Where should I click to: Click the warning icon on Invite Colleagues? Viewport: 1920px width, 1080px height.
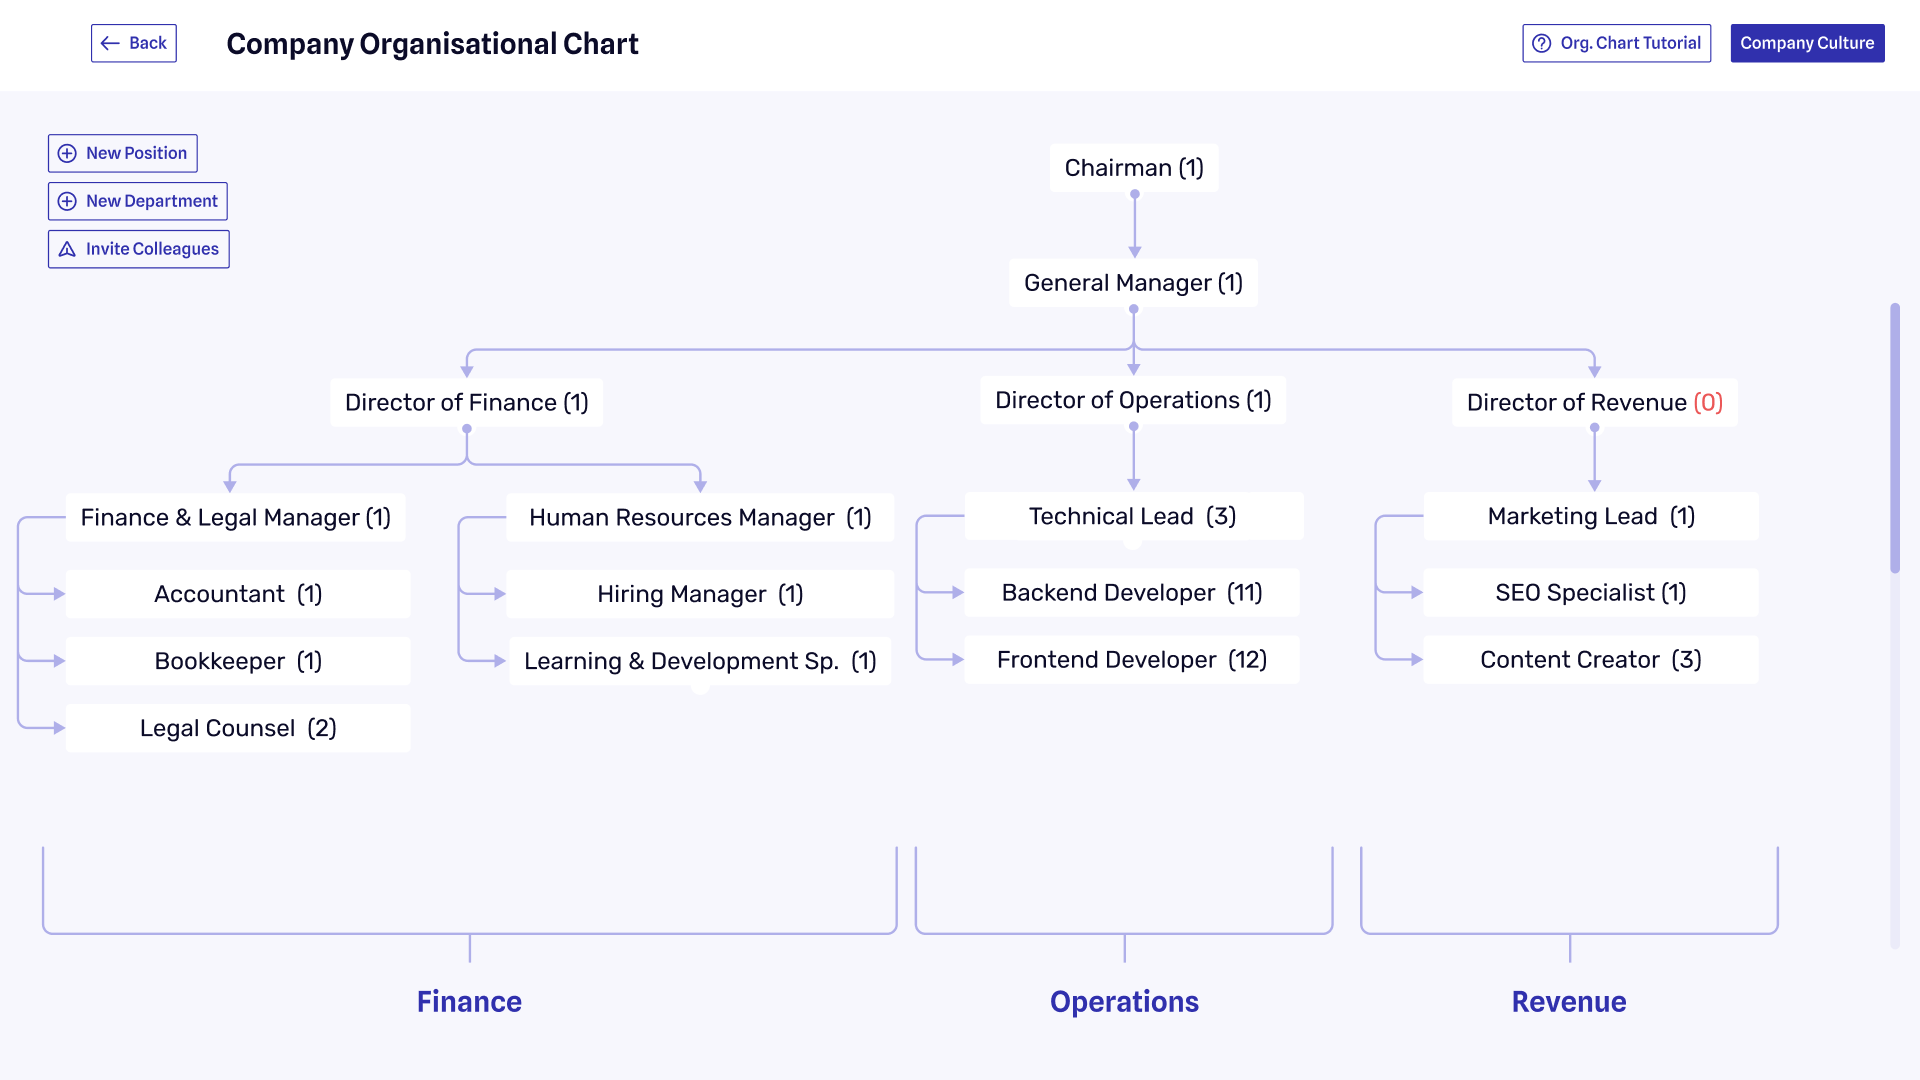(67, 248)
